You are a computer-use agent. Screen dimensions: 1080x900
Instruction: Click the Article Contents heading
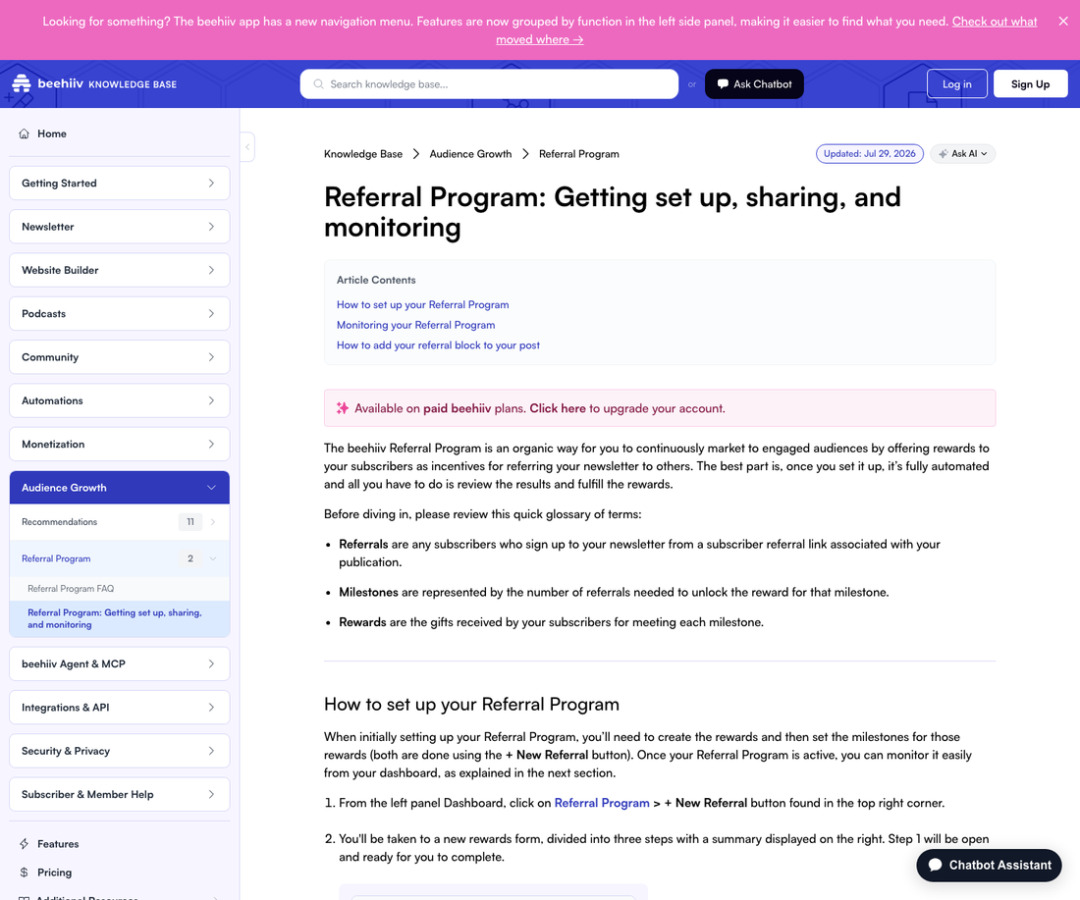pyautogui.click(x=376, y=280)
